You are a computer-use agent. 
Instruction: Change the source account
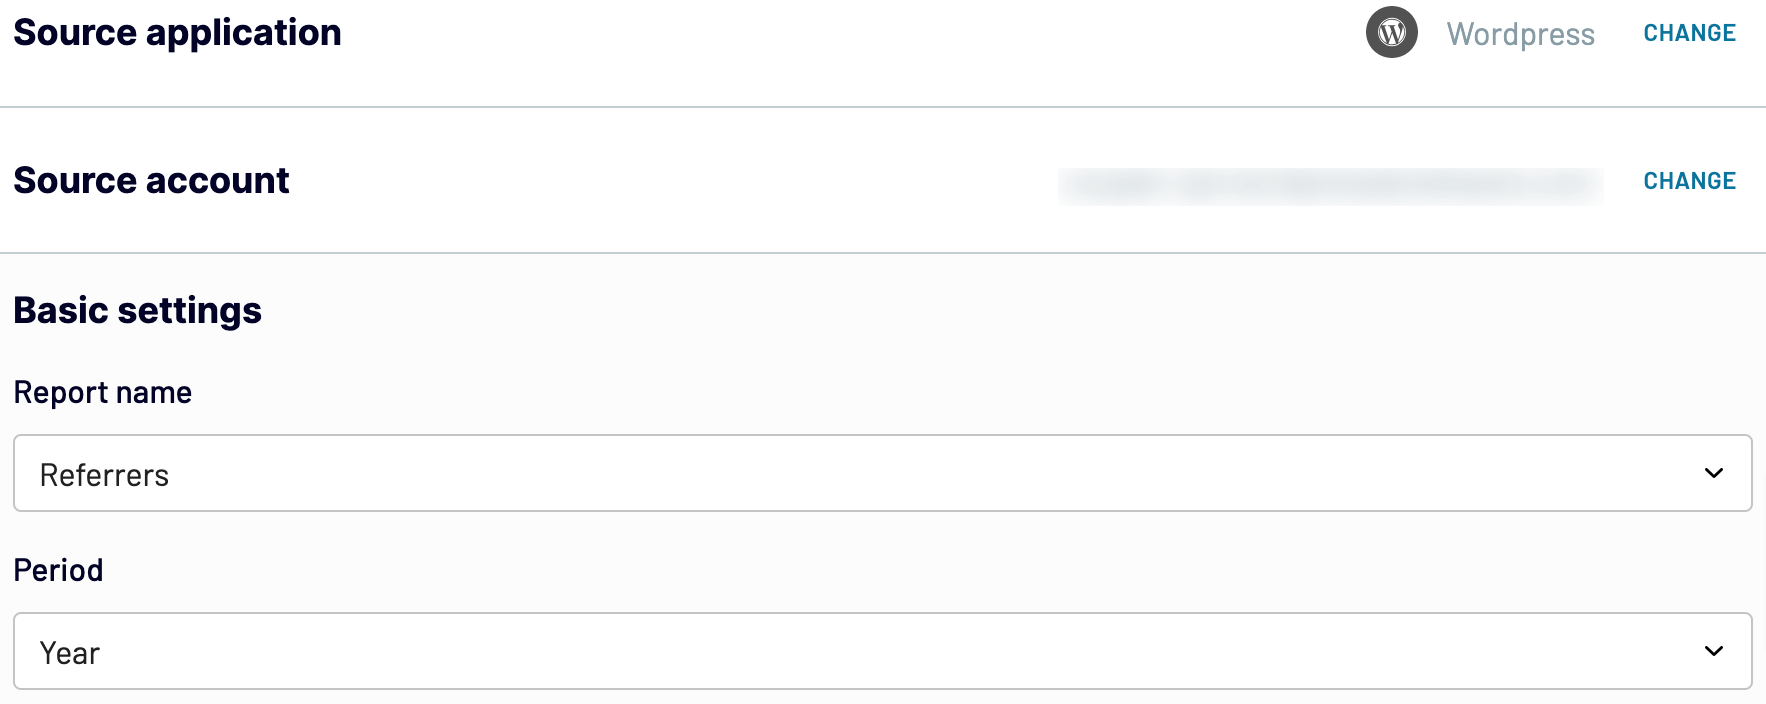click(1689, 181)
